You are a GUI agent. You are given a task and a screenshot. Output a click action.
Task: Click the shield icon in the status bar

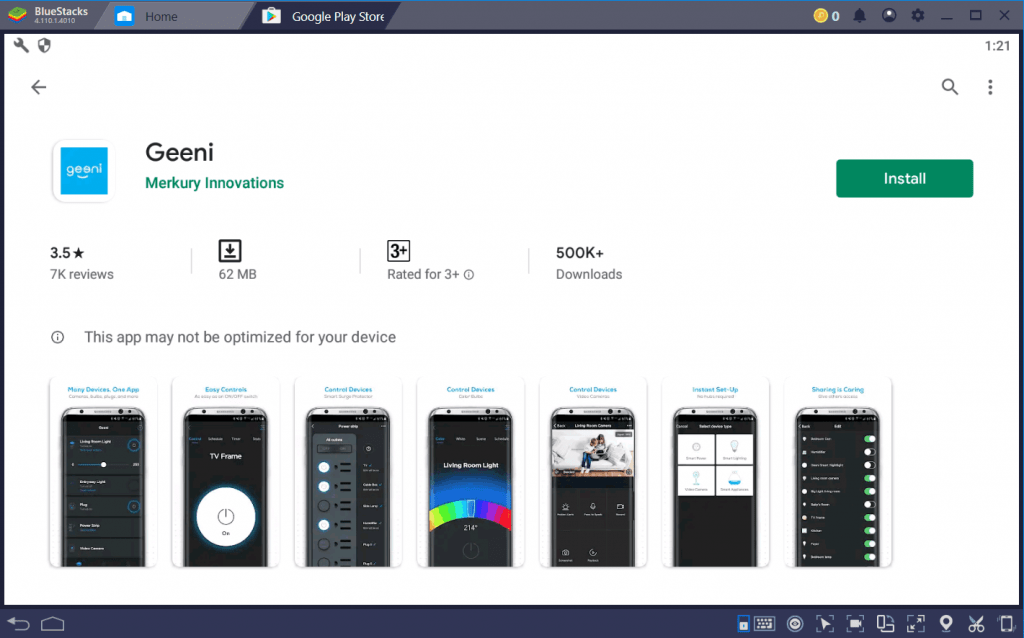point(44,45)
